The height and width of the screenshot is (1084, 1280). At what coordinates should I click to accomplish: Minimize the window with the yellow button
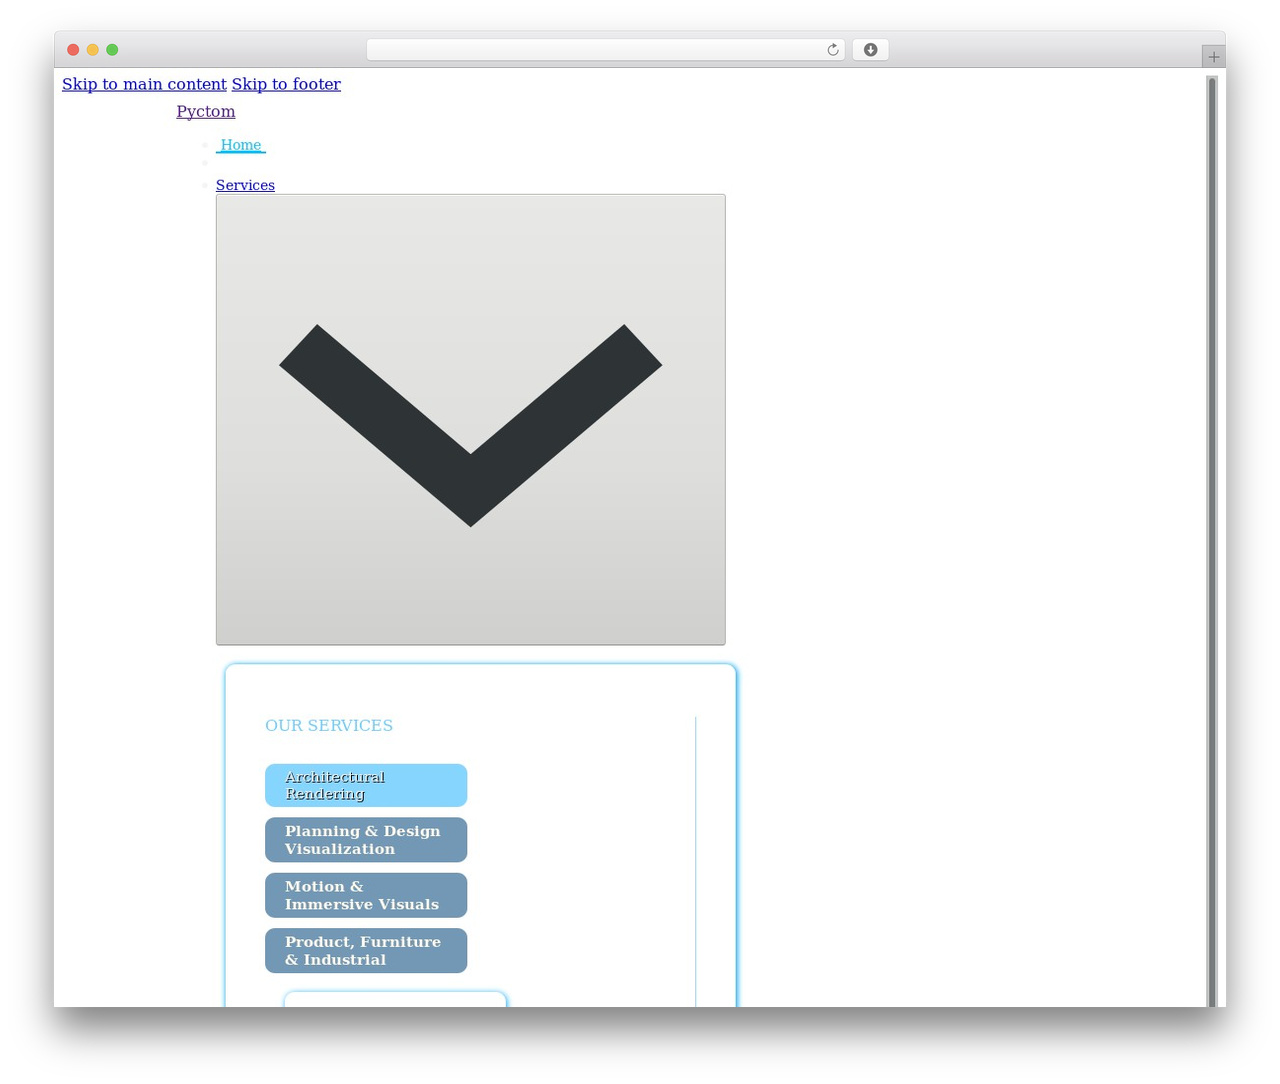(93, 50)
